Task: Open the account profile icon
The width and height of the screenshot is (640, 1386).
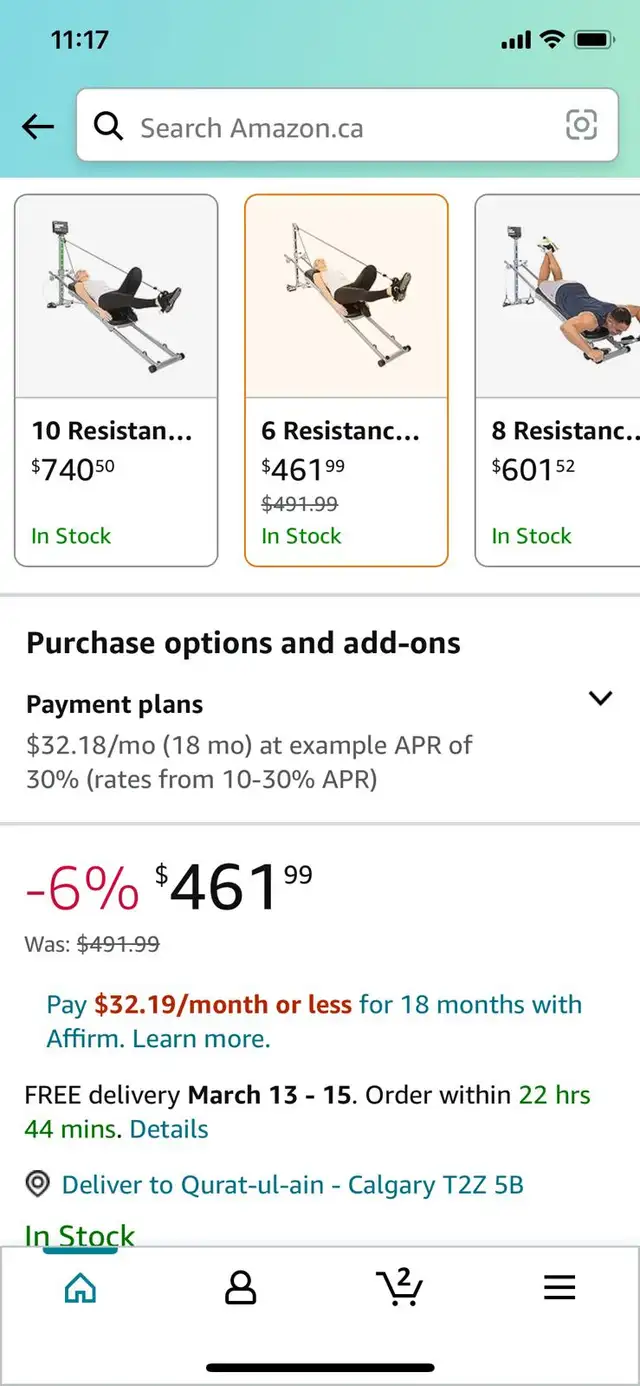Action: [240, 1288]
